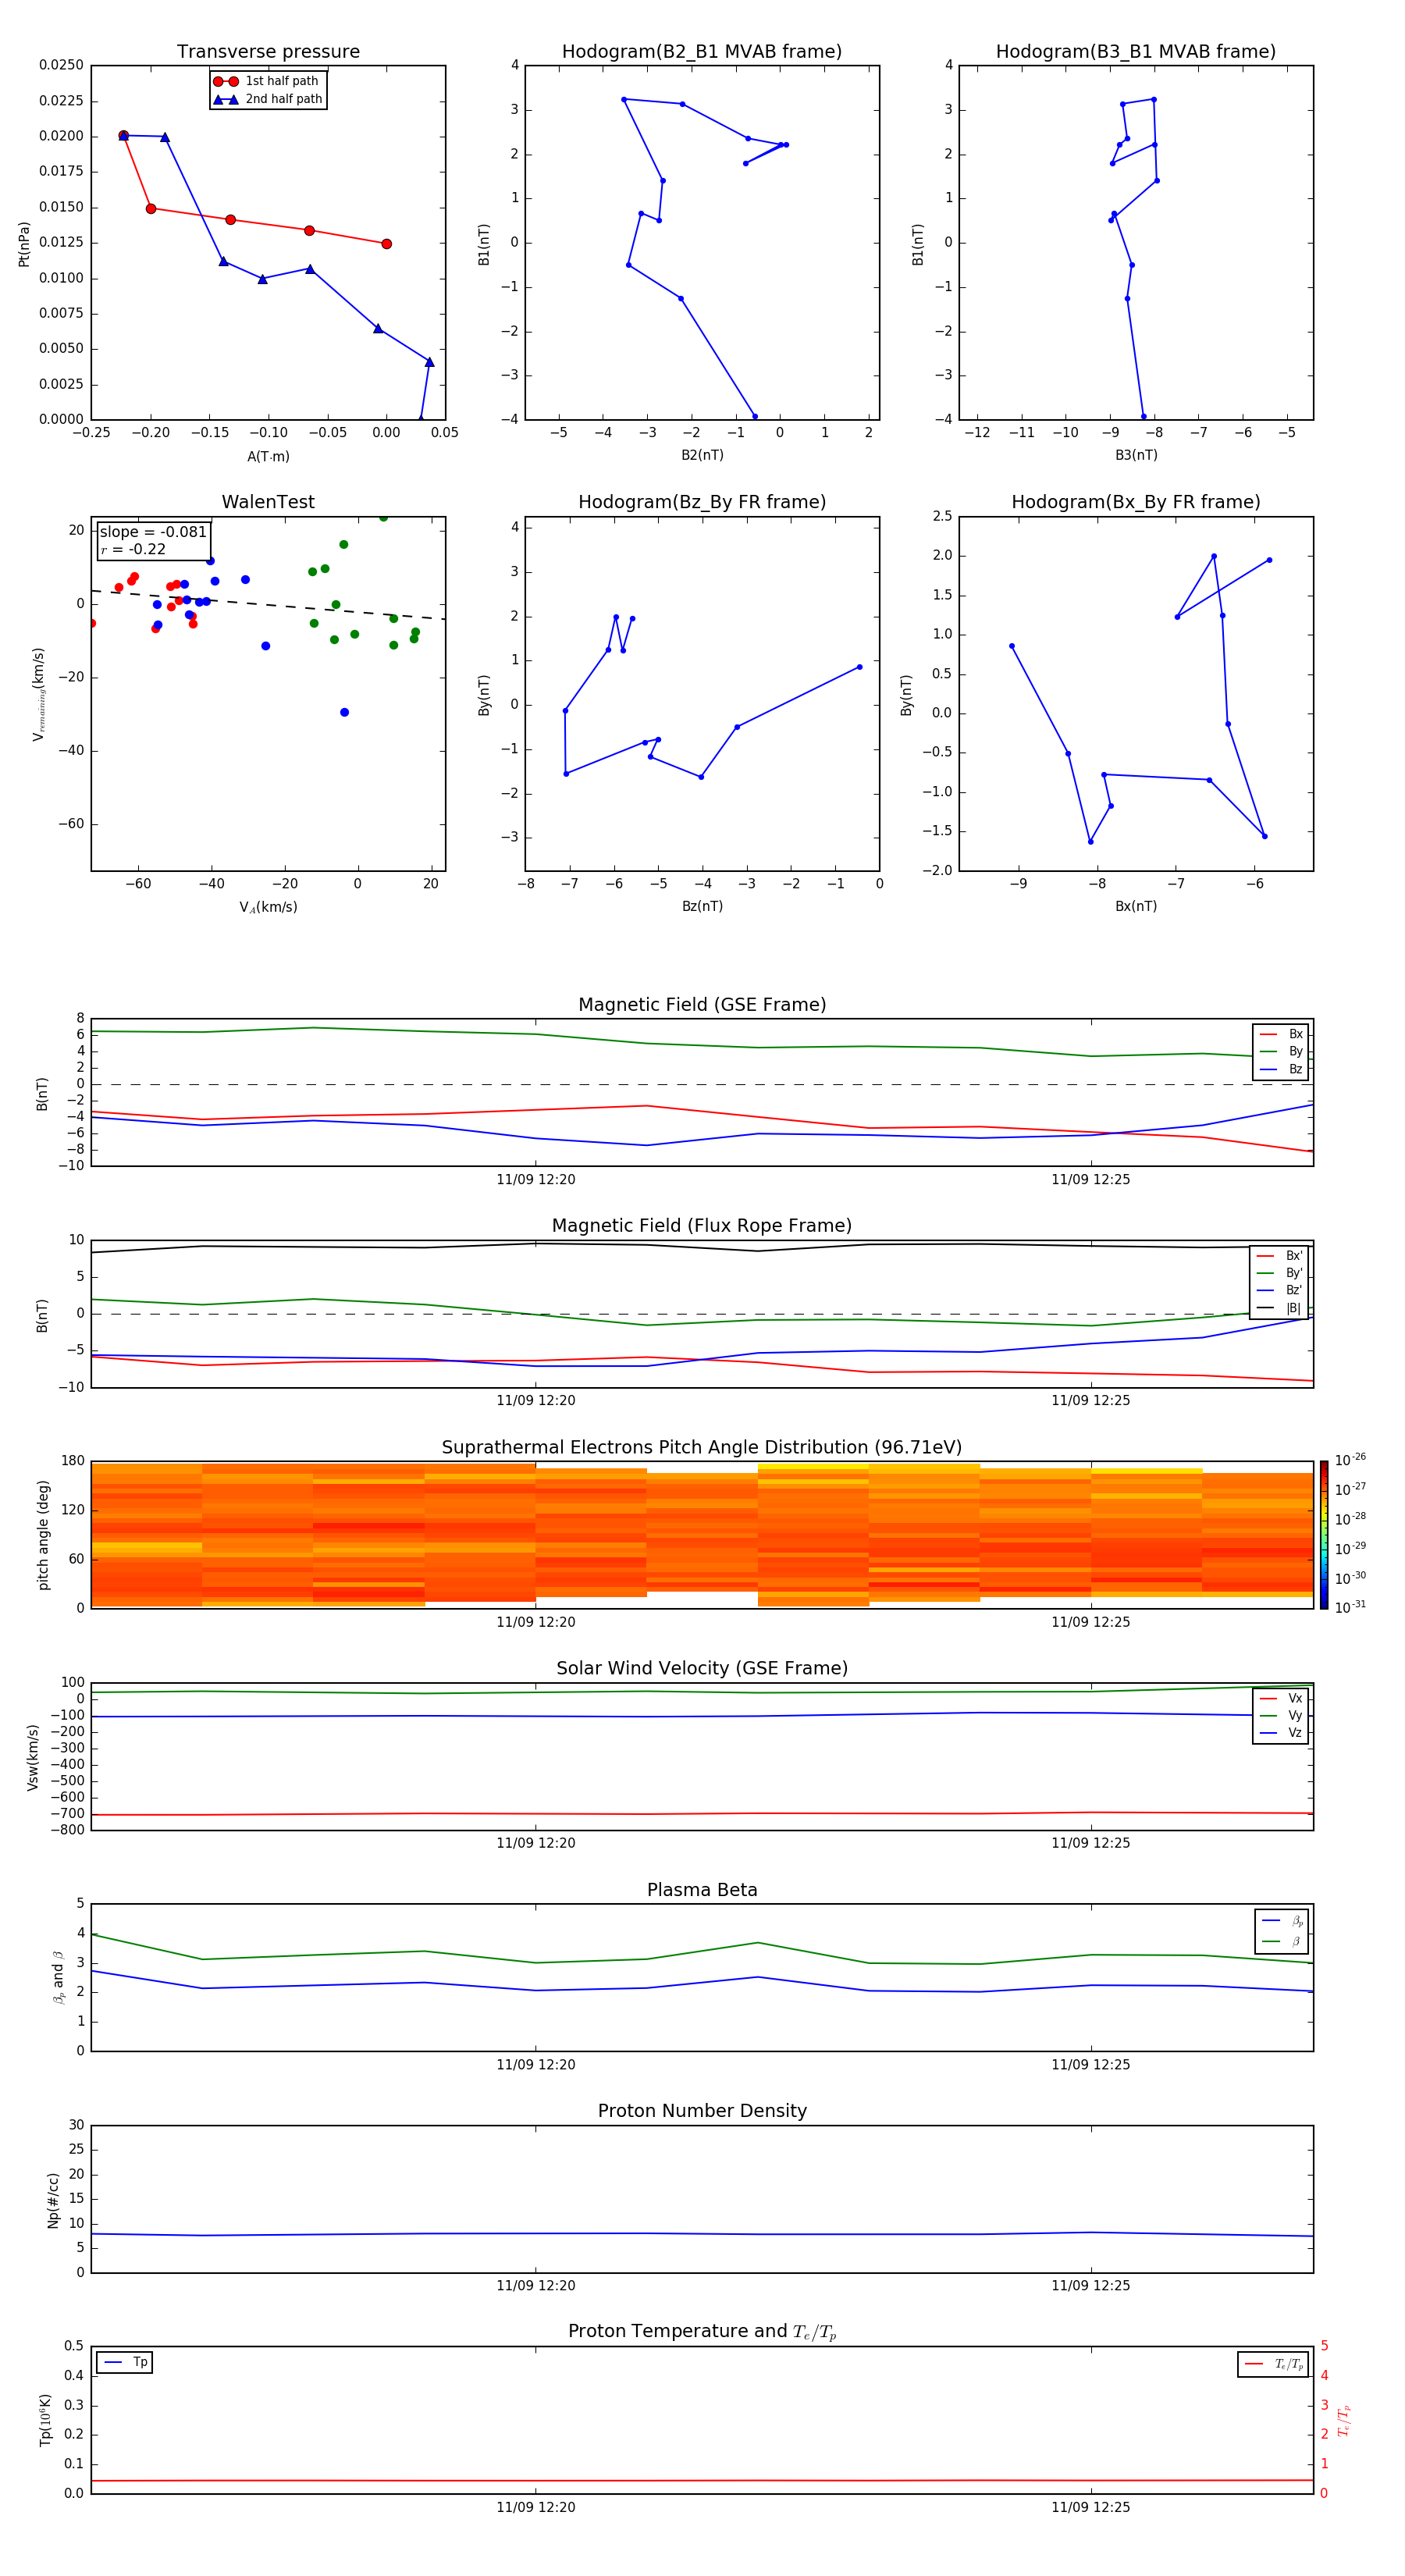This screenshot has height=2576, width=1405.
Task: Click '|B|' legend entry in Flux Rope plot
Action: (x=1279, y=1308)
